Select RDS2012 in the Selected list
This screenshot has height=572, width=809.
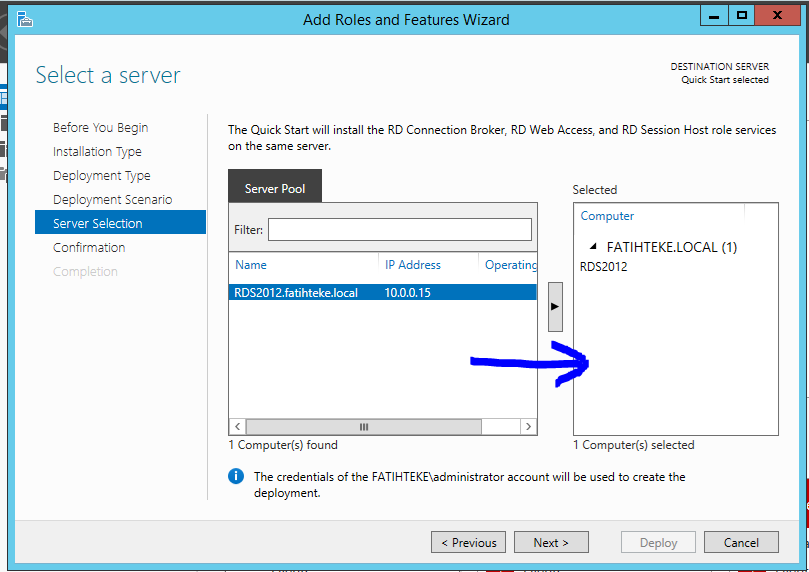[603, 267]
